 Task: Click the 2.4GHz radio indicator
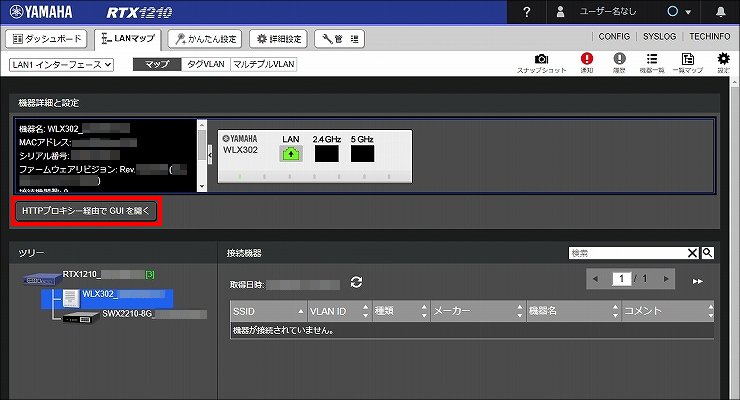327,154
